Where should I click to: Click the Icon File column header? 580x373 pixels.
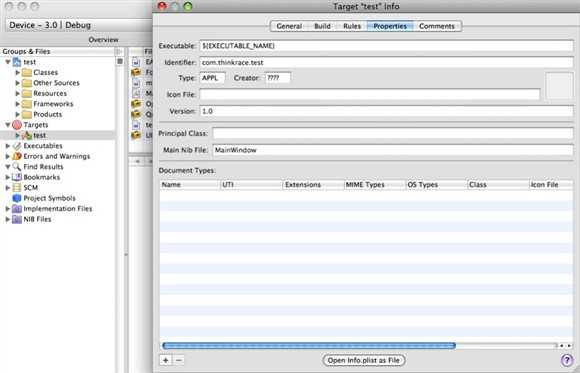click(x=551, y=185)
